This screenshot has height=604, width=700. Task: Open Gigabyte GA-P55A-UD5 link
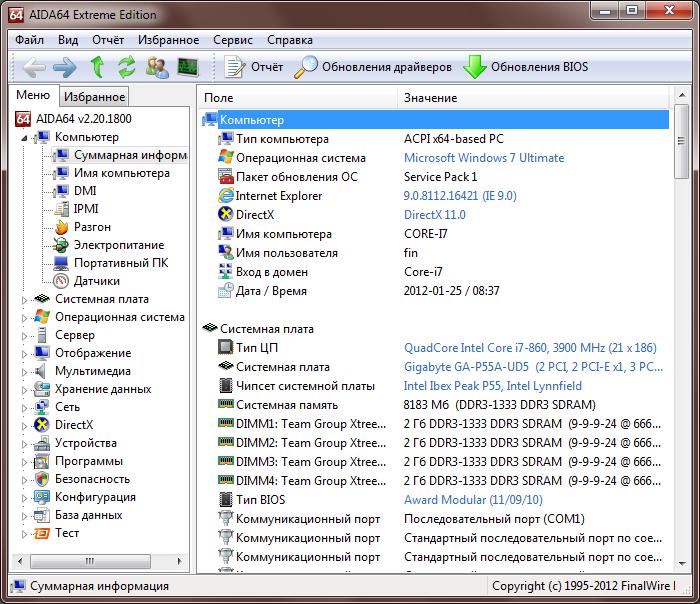click(533, 367)
